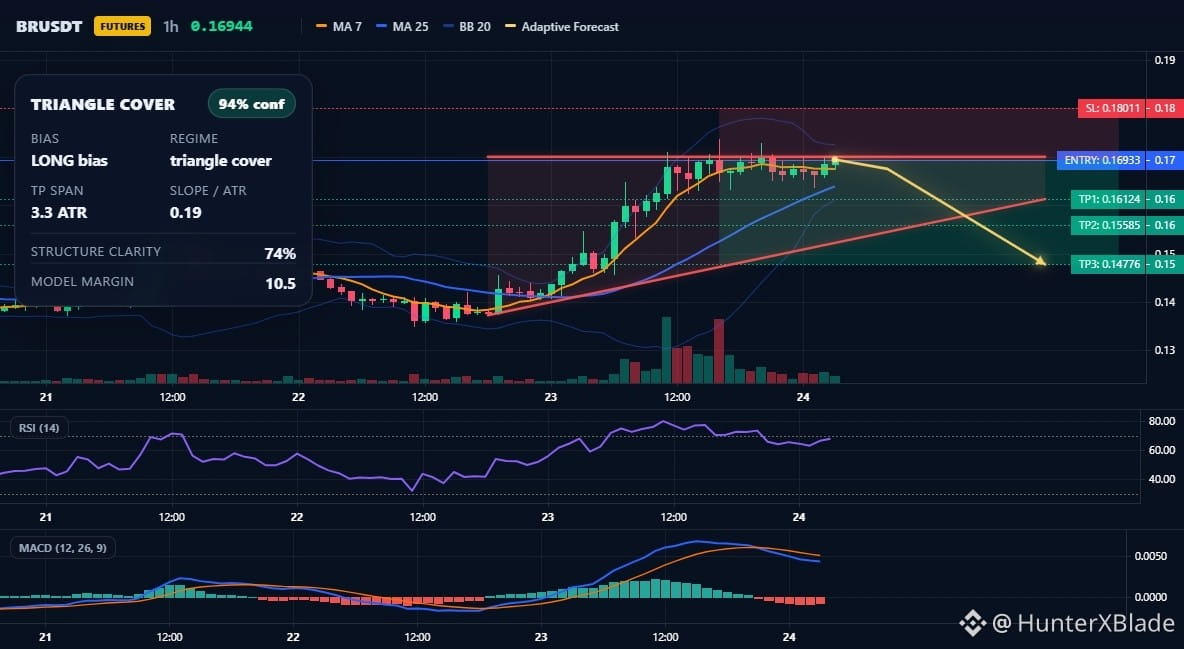1184x649 pixels.
Task: Click the 60.00 RSI axis label
Action: (x=1161, y=450)
